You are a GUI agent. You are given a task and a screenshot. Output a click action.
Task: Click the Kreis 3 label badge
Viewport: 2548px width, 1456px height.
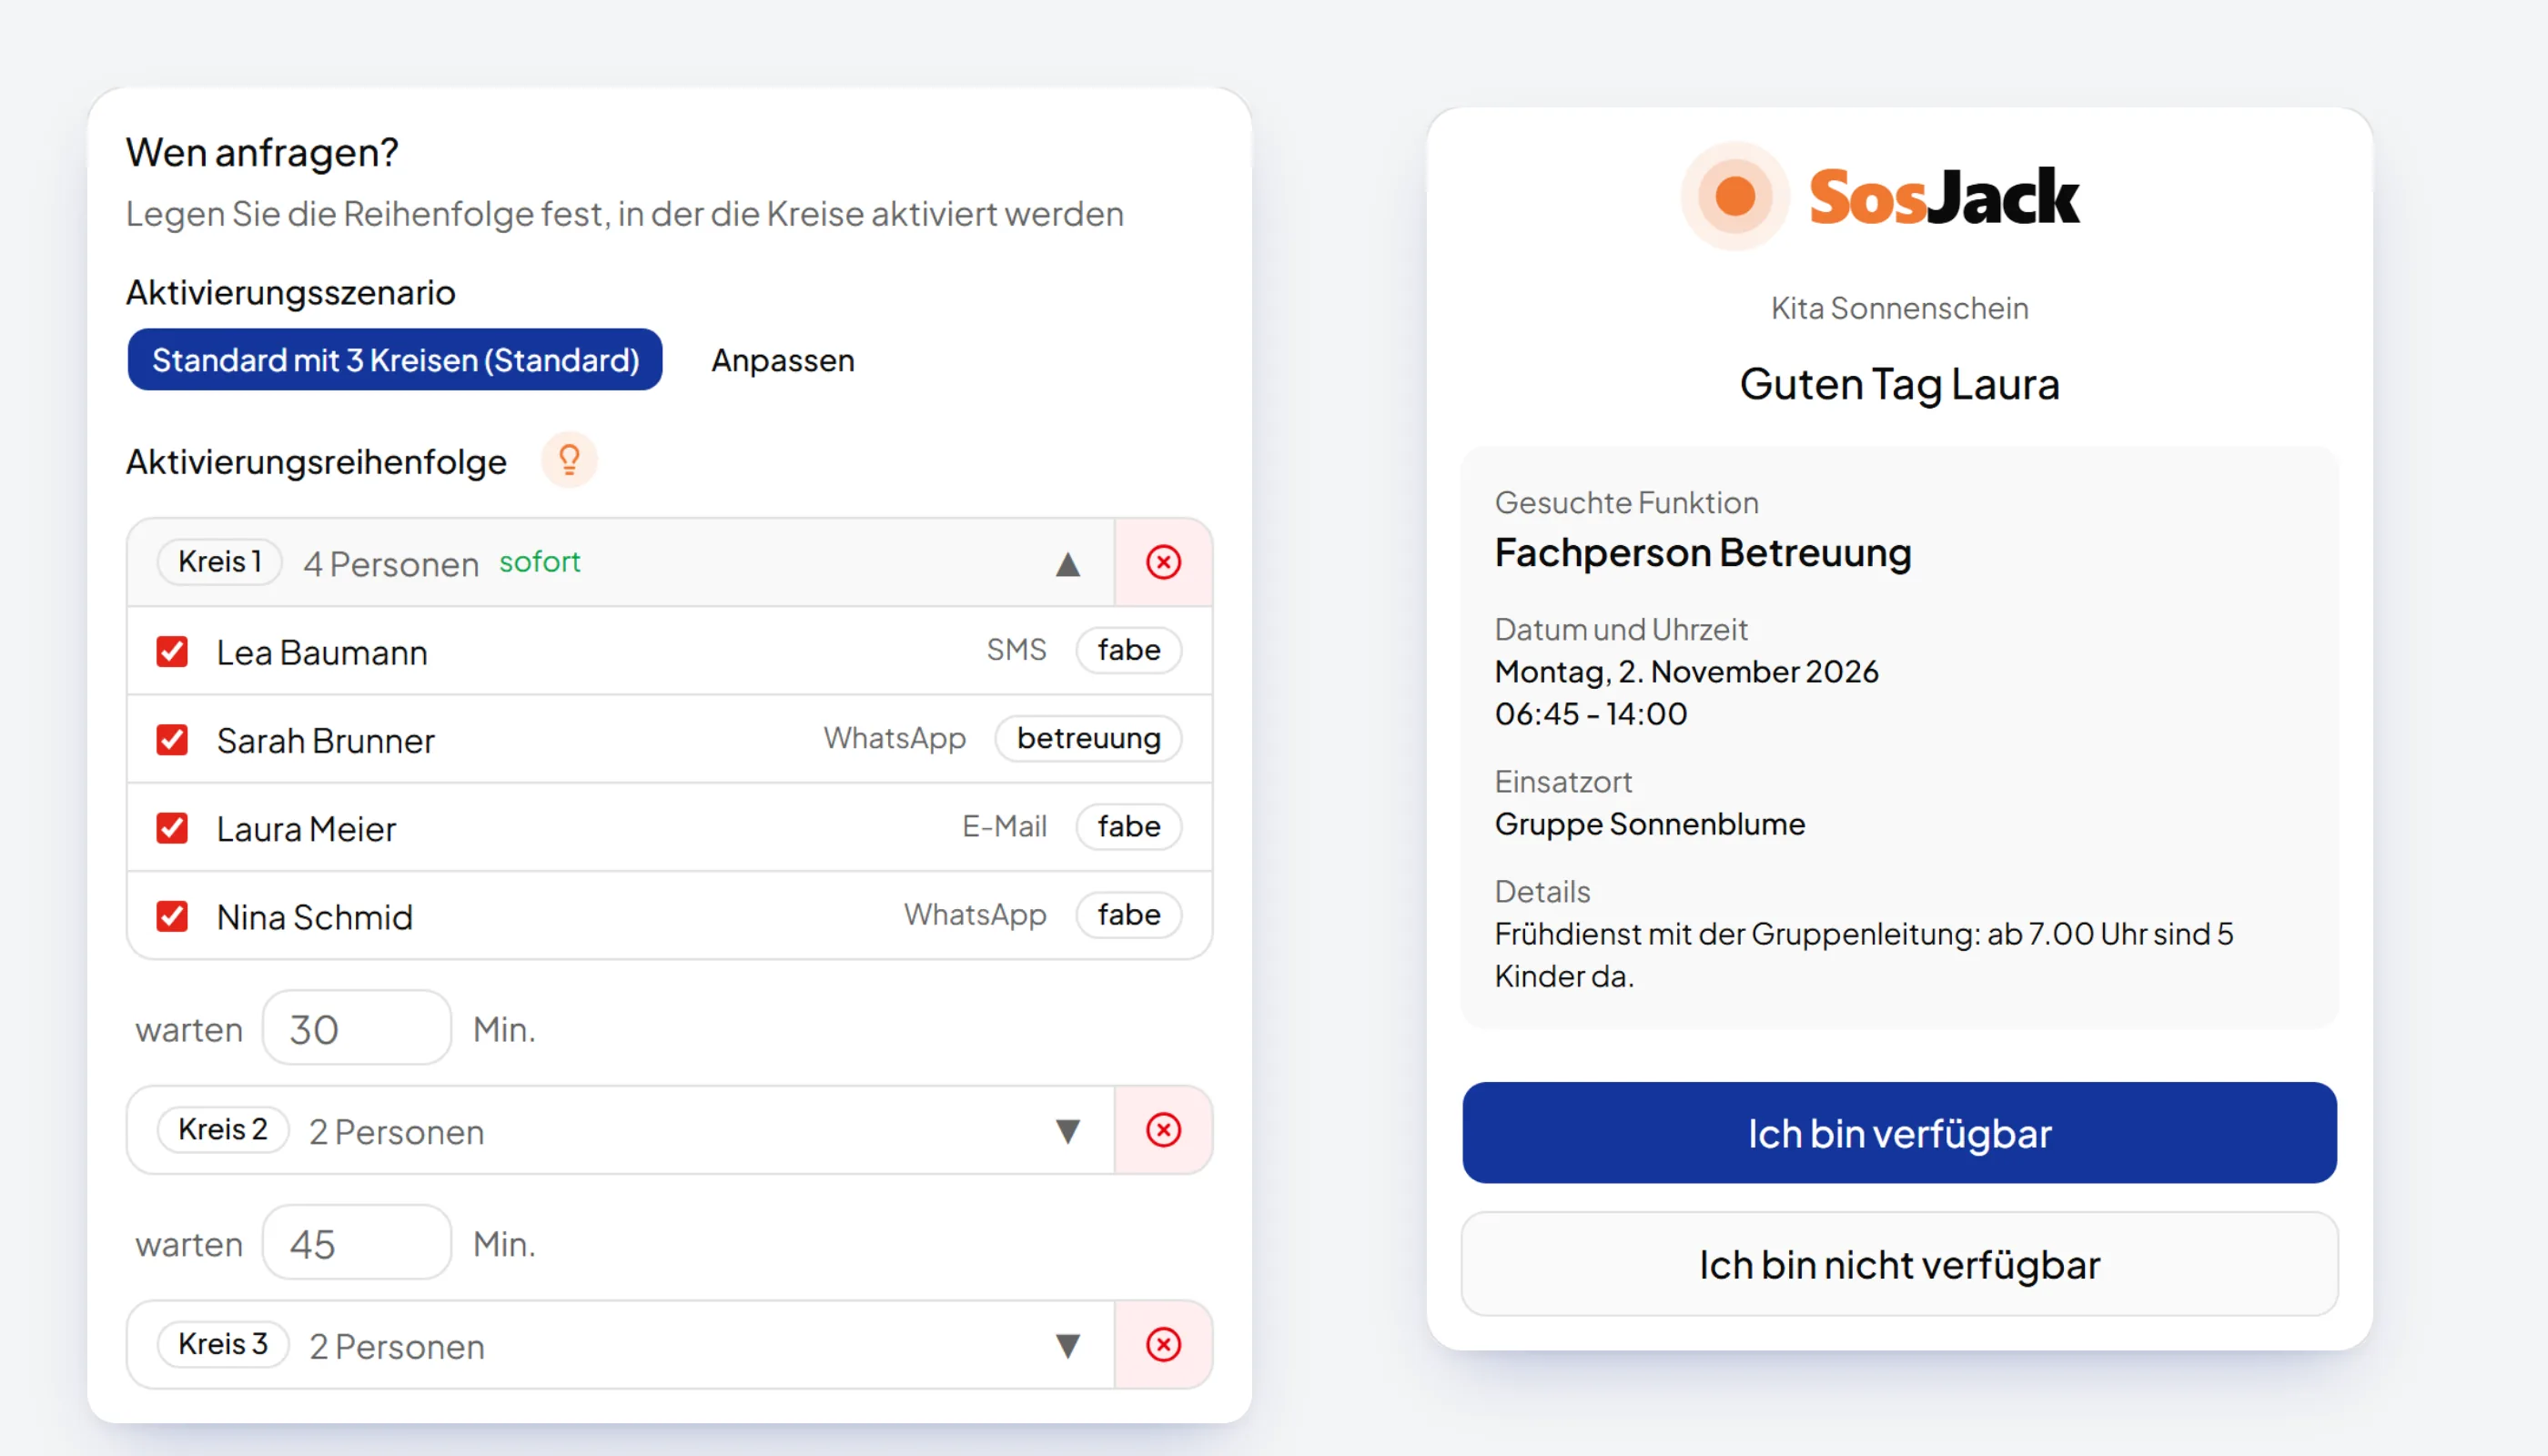click(223, 1345)
